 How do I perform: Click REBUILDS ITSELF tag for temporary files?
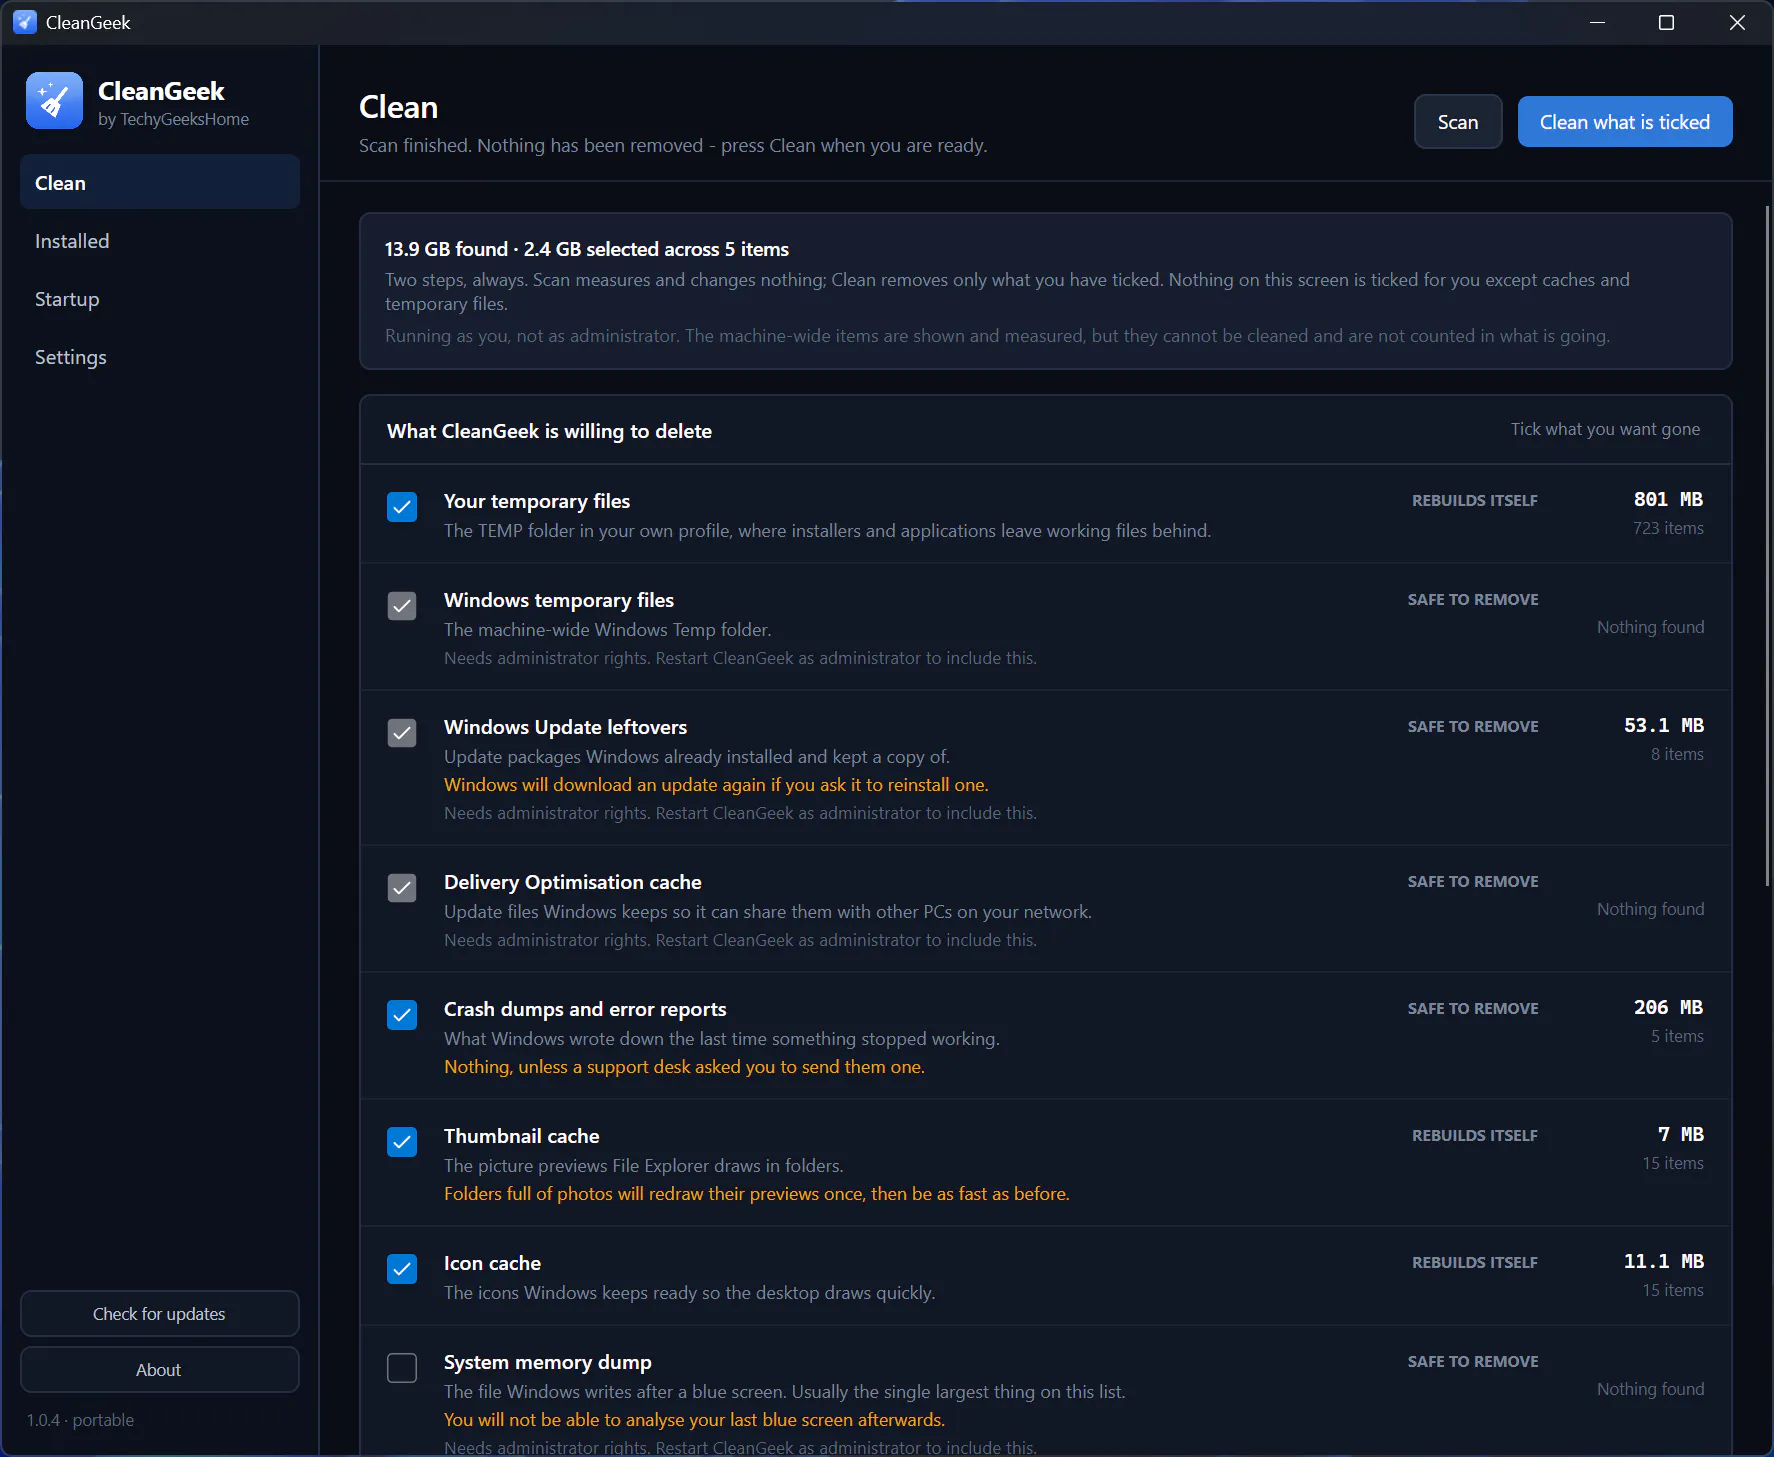[x=1475, y=500]
